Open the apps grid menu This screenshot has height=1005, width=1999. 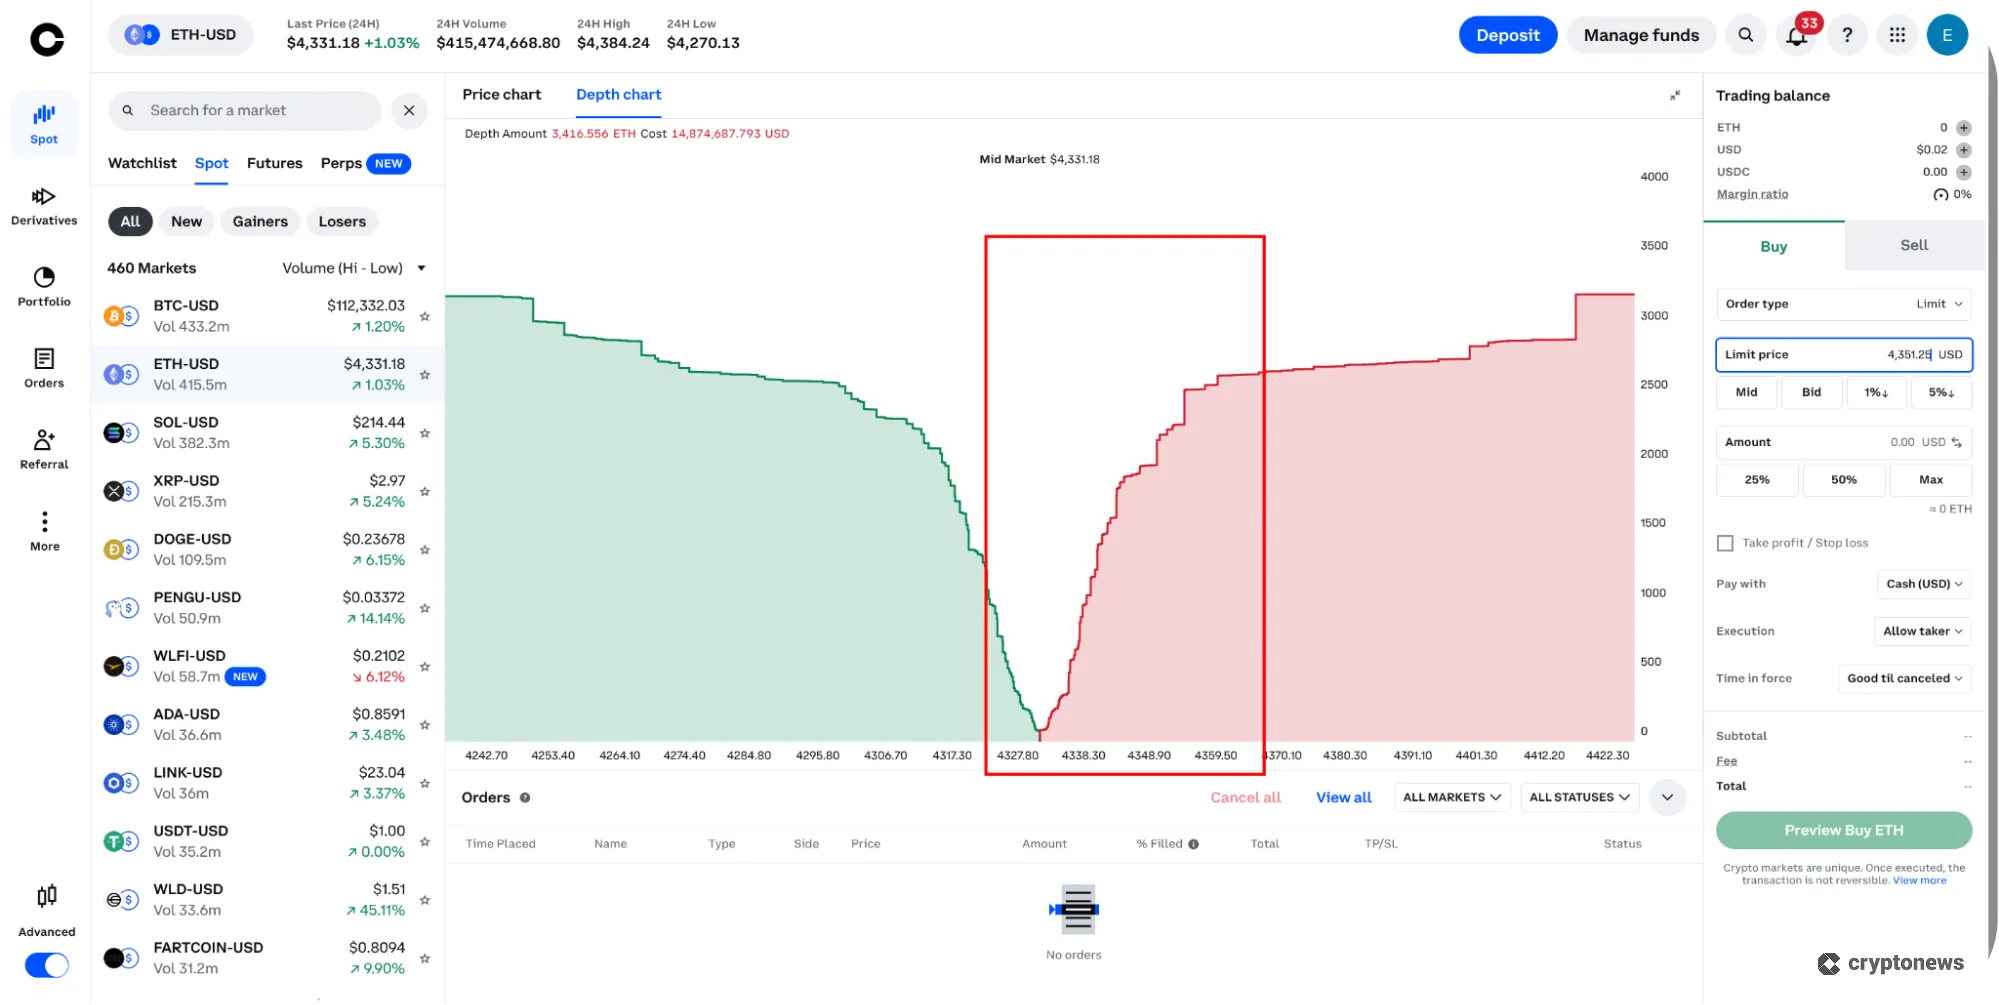pyautogui.click(x=1896, y=34)
